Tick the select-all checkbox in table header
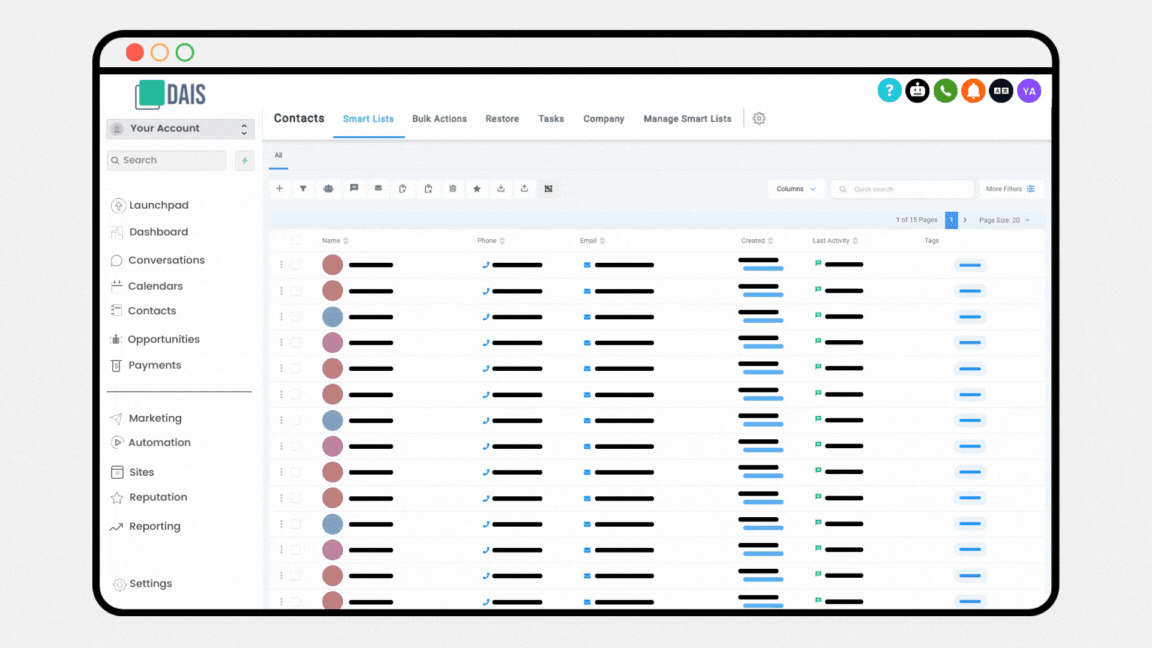 point(295,240)
